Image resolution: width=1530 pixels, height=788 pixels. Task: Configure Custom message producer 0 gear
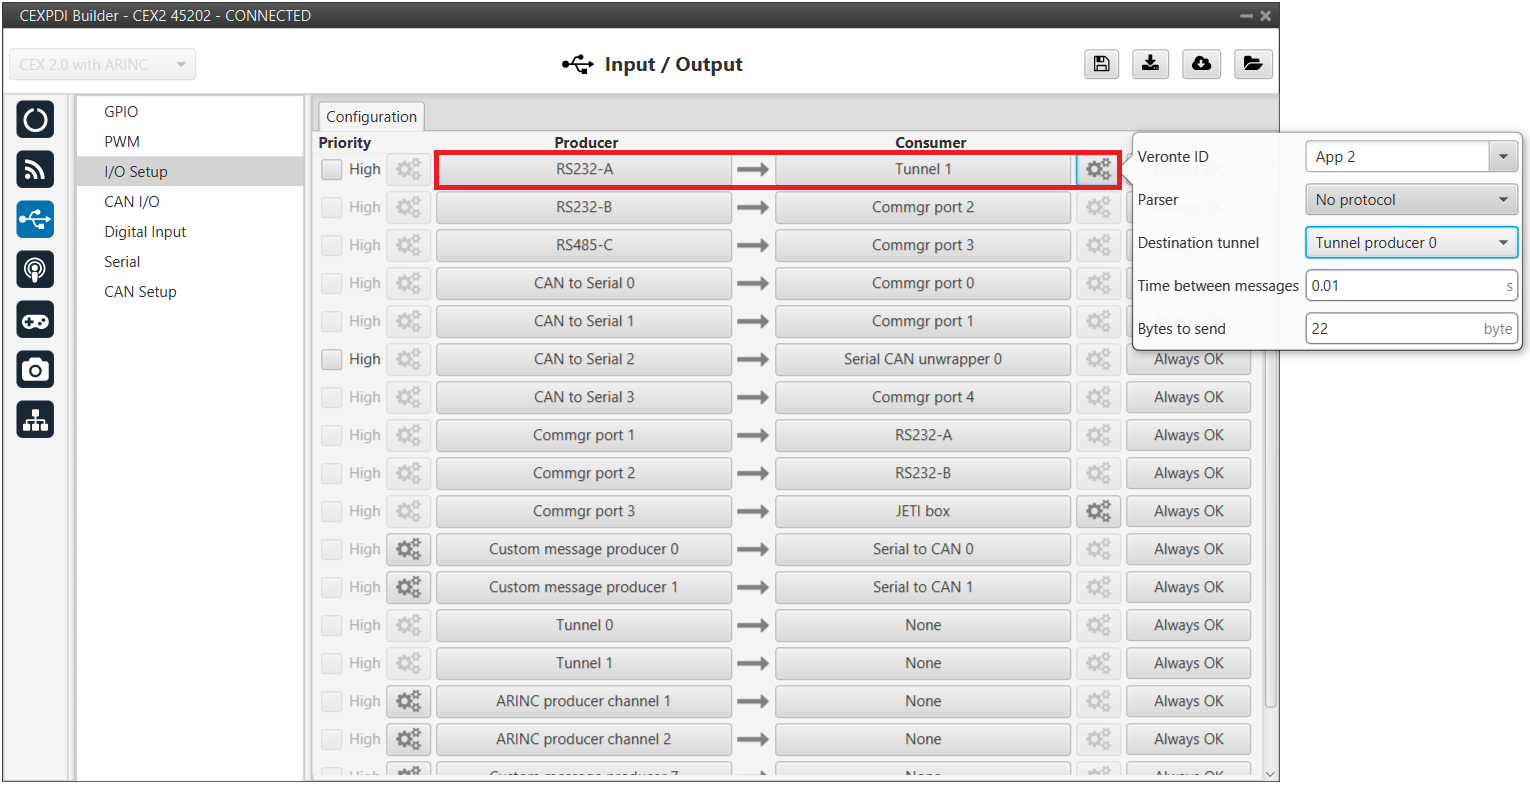[x=408, y=549]
